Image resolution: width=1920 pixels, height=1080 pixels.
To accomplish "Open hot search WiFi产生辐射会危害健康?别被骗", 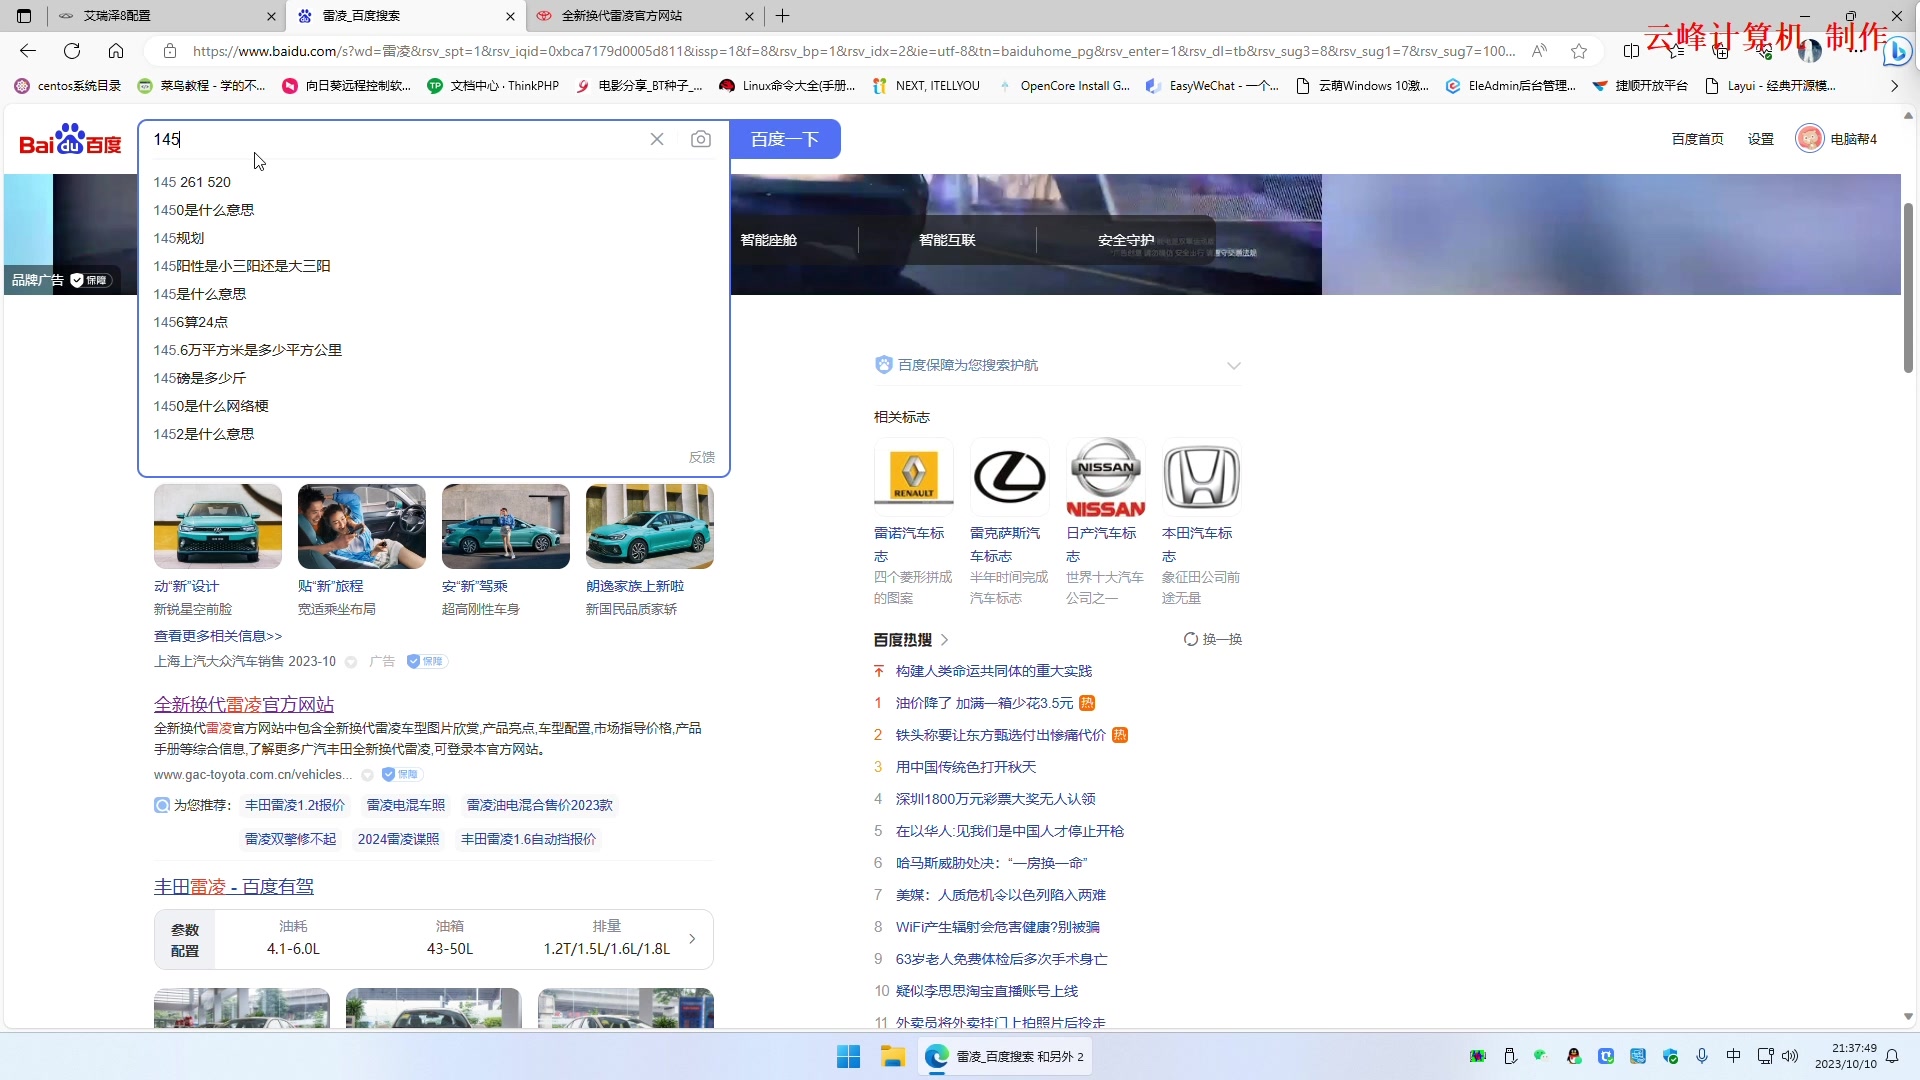I will tap(997, 927).
